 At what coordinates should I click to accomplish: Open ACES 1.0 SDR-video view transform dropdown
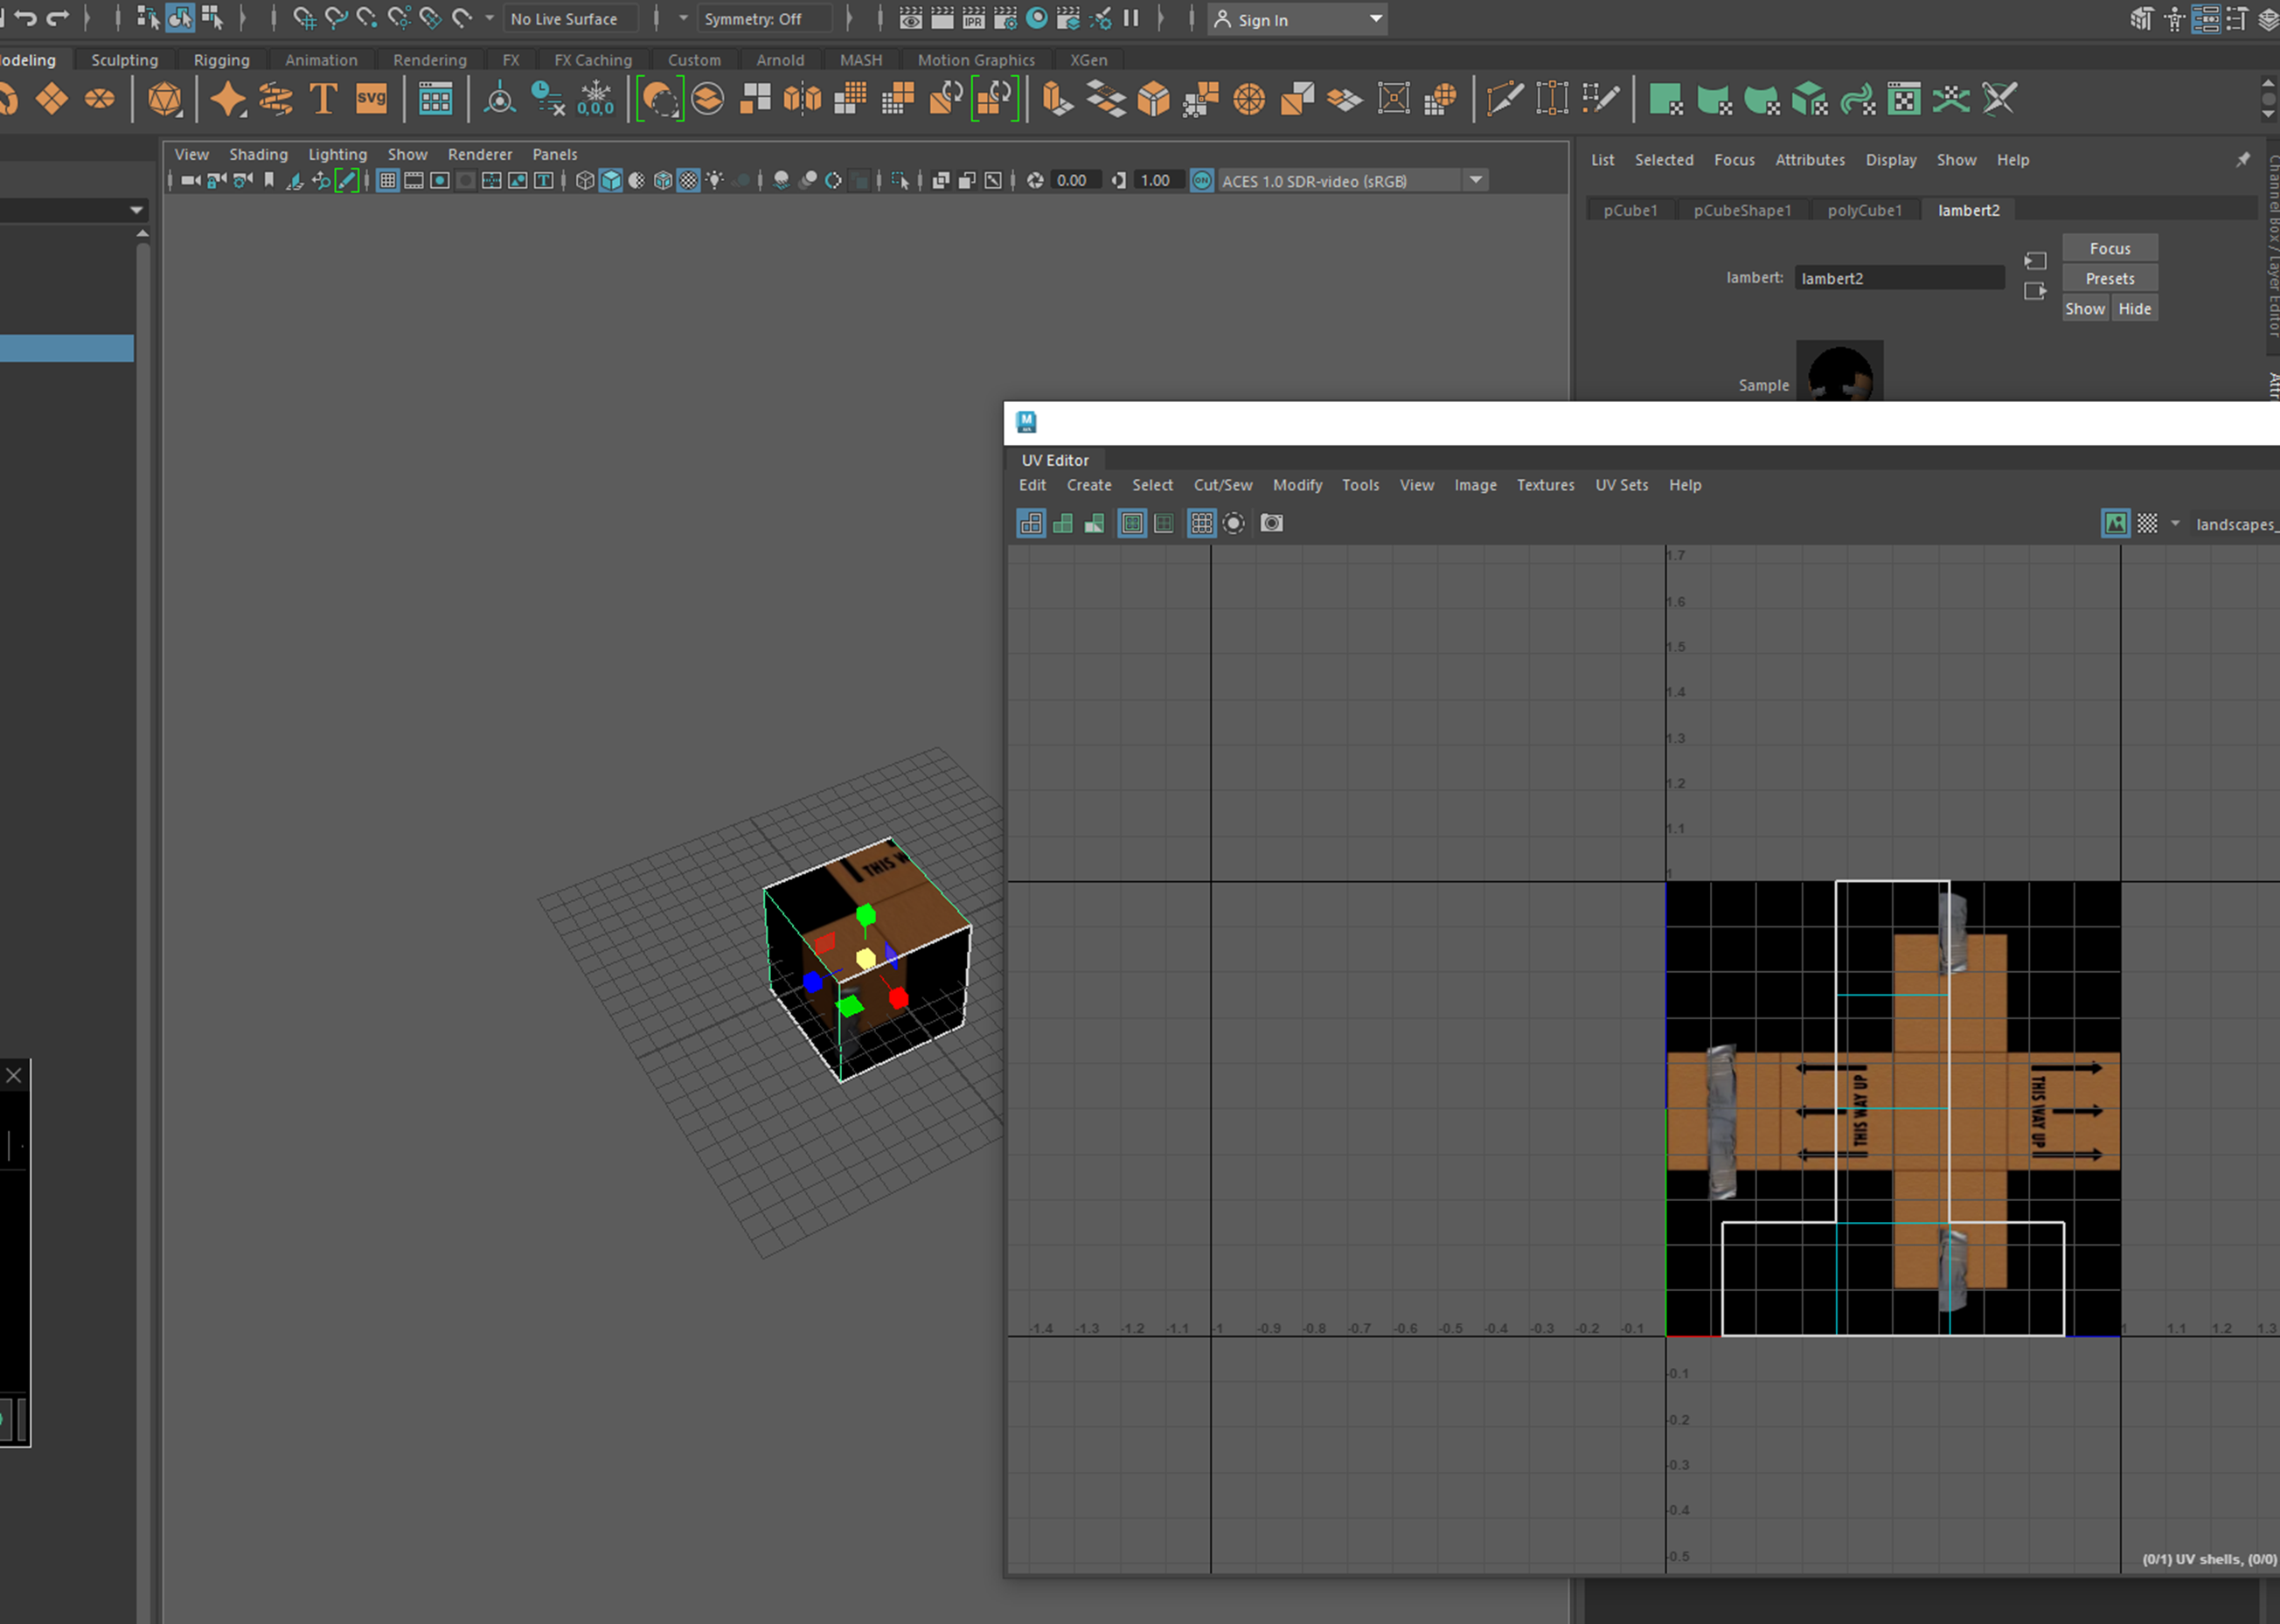click(x=1475, y=180)
